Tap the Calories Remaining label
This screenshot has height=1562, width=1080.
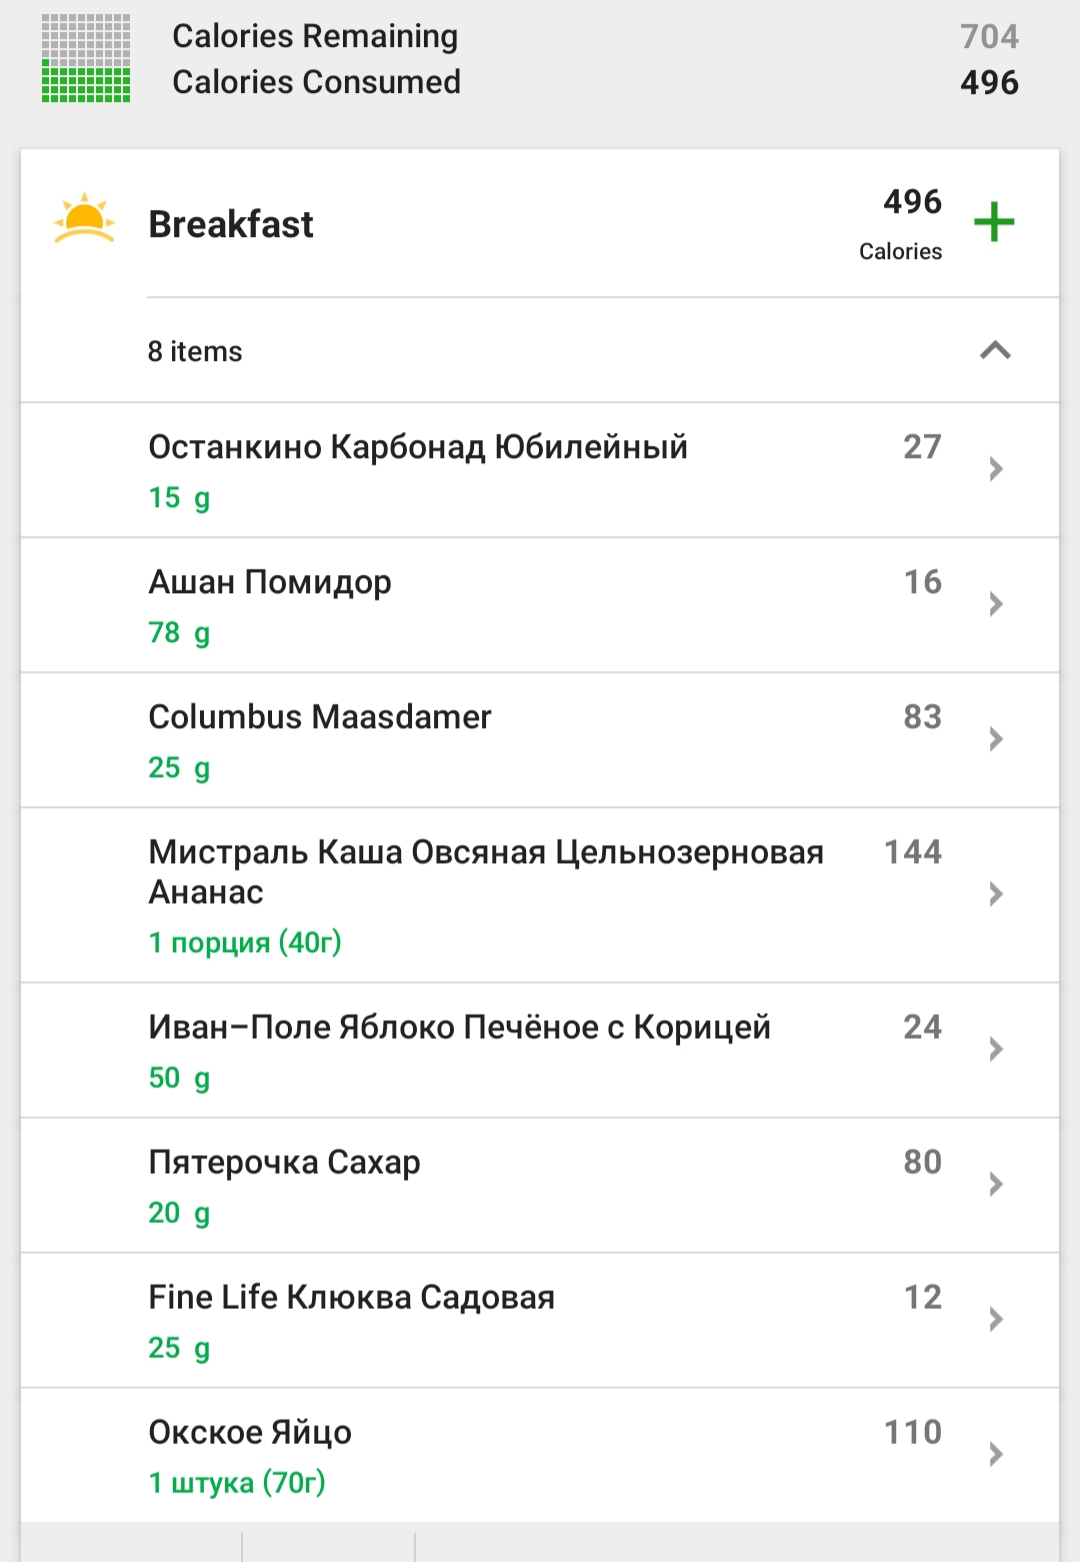point(315,36)
